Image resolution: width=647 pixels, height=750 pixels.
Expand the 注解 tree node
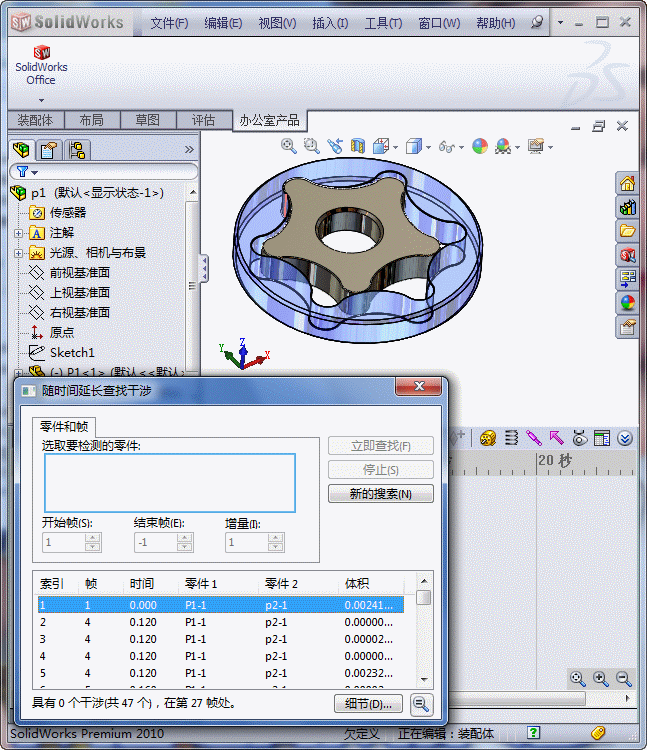click(x=18, y=233)
